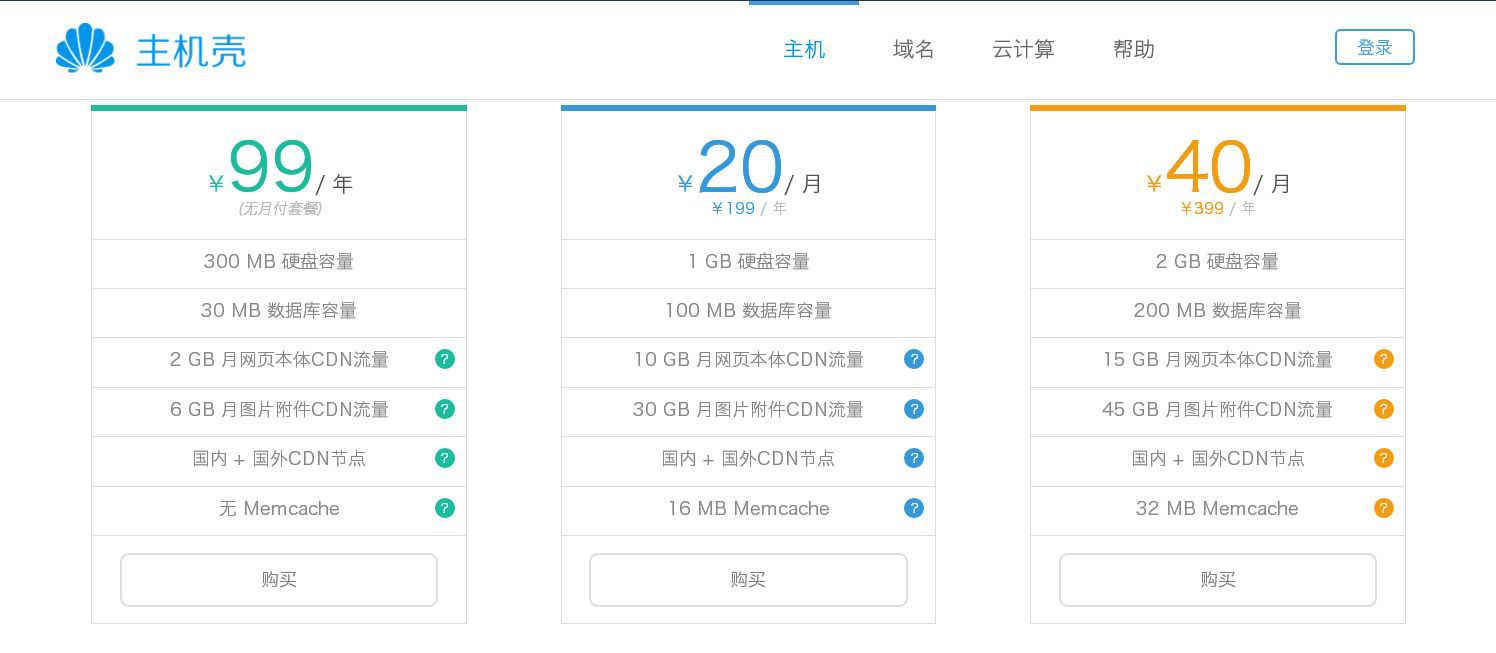1496x653 pixels.
Task: Click blue help icon beside 10 GB 月网页本体CDN流量
Action: (914, 359)
